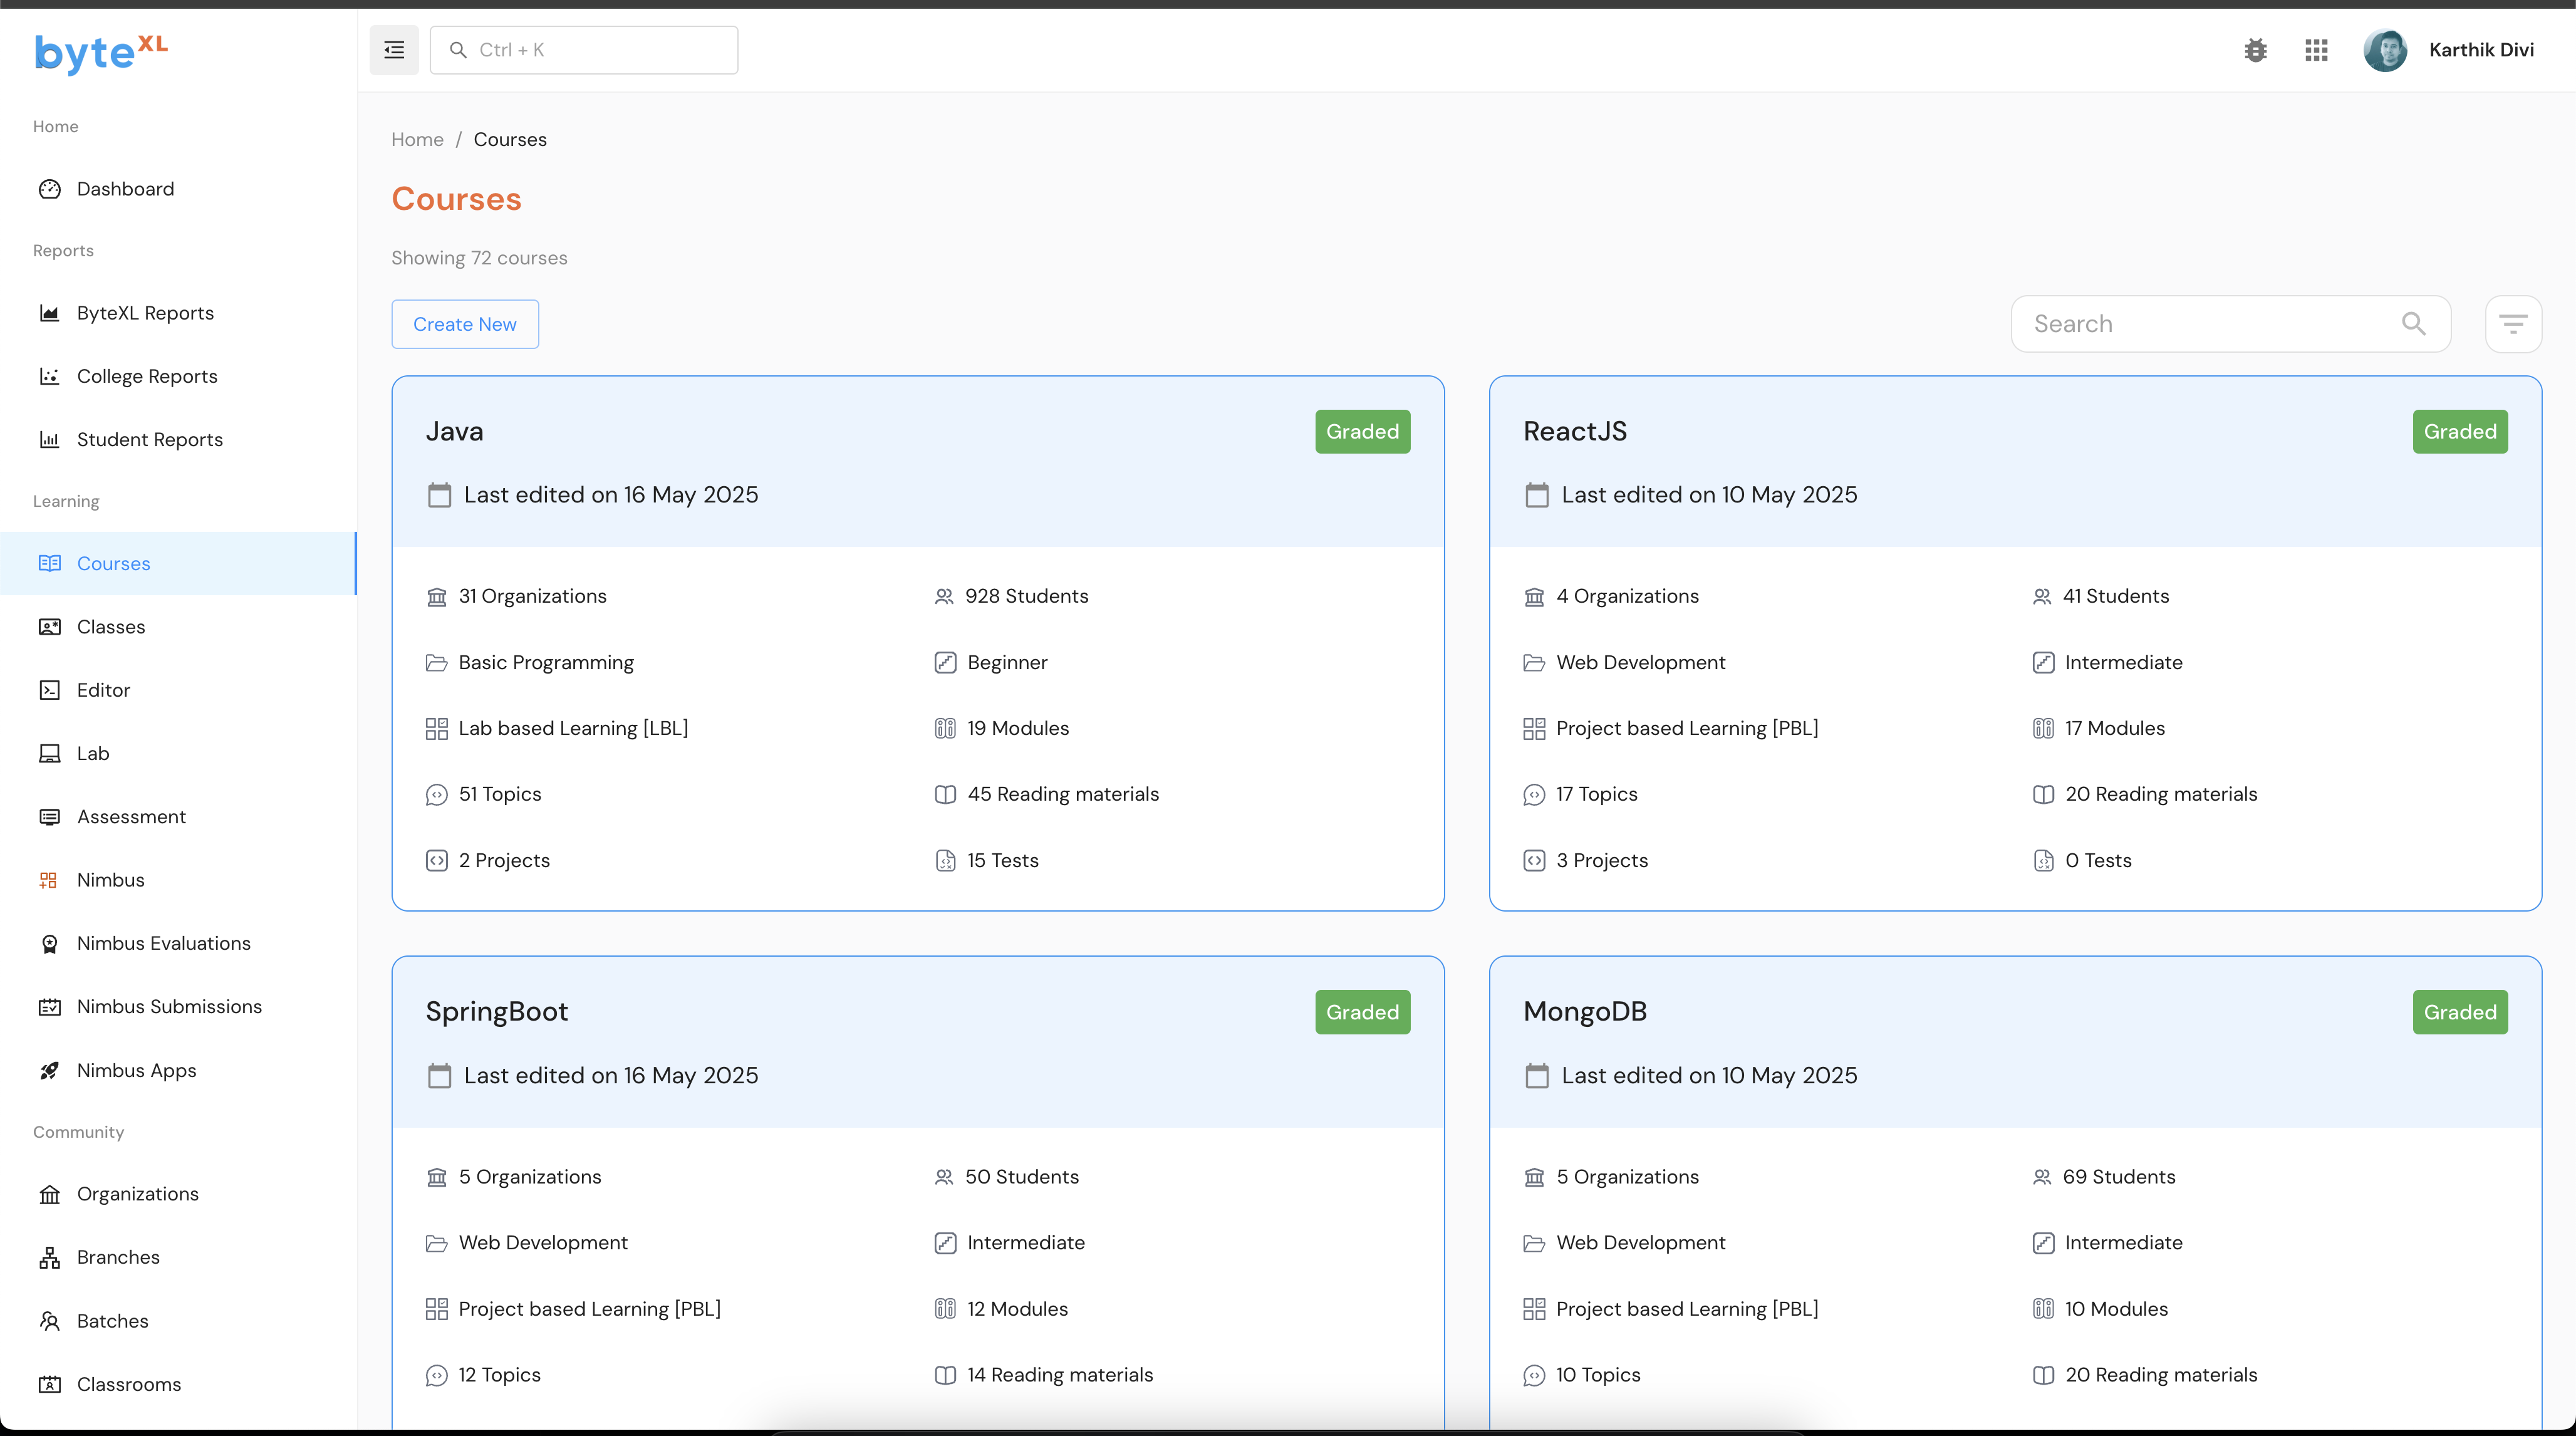Click the byteXL logo
2576x1436 pixels.
[101, 52]
